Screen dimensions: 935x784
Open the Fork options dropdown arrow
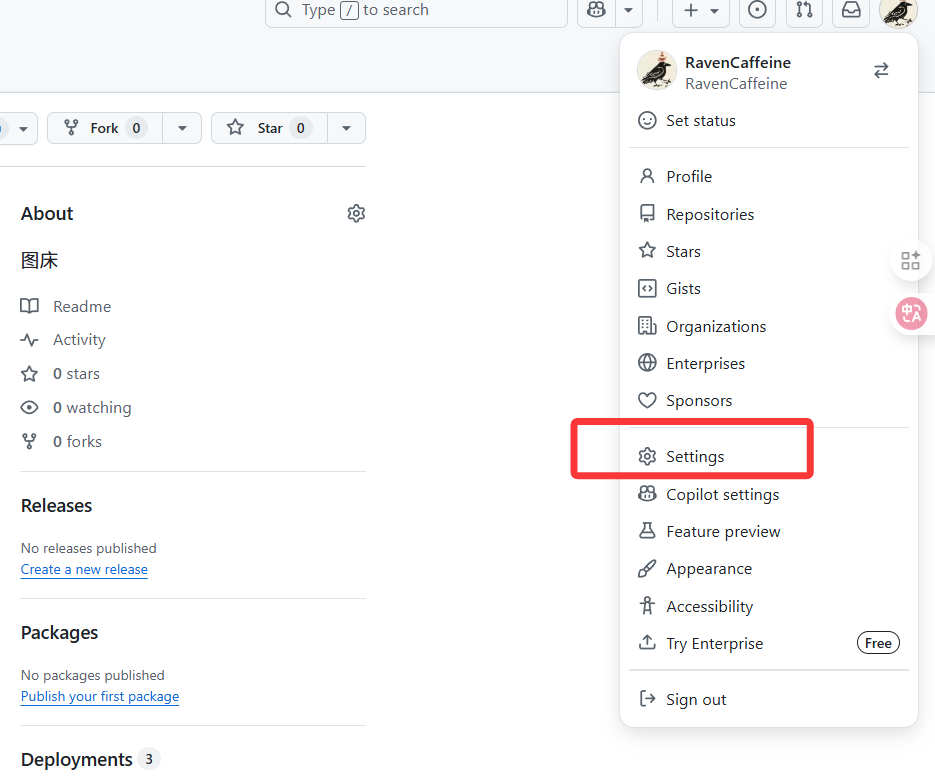click(x=182, y=128)
